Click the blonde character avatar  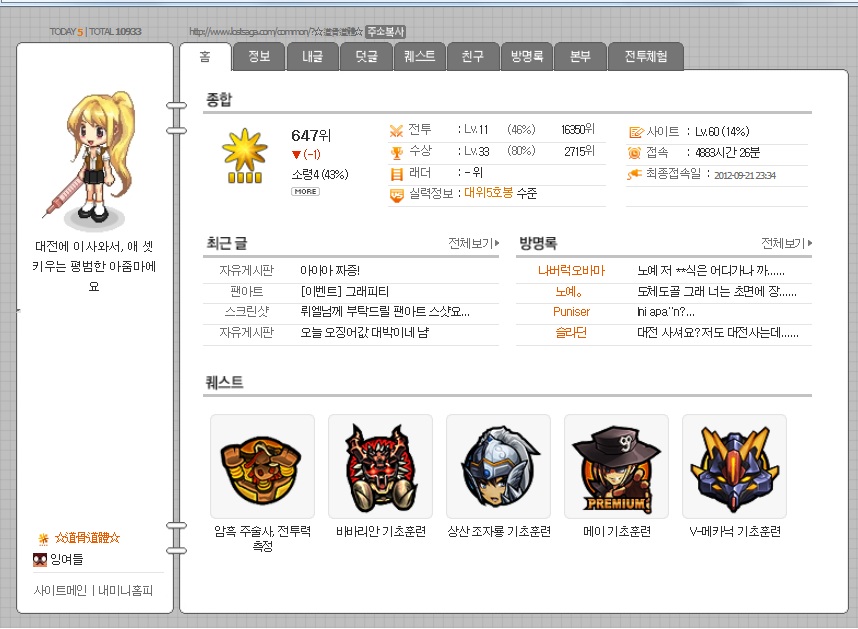92,158
